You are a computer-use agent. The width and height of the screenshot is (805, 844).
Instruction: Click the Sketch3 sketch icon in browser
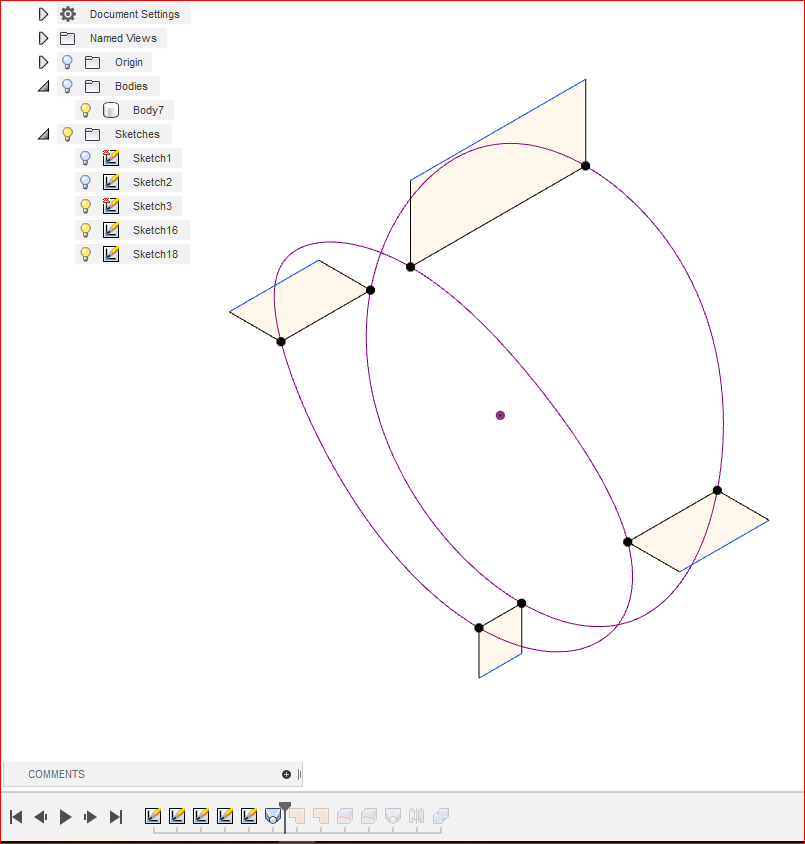coord(111,206)
